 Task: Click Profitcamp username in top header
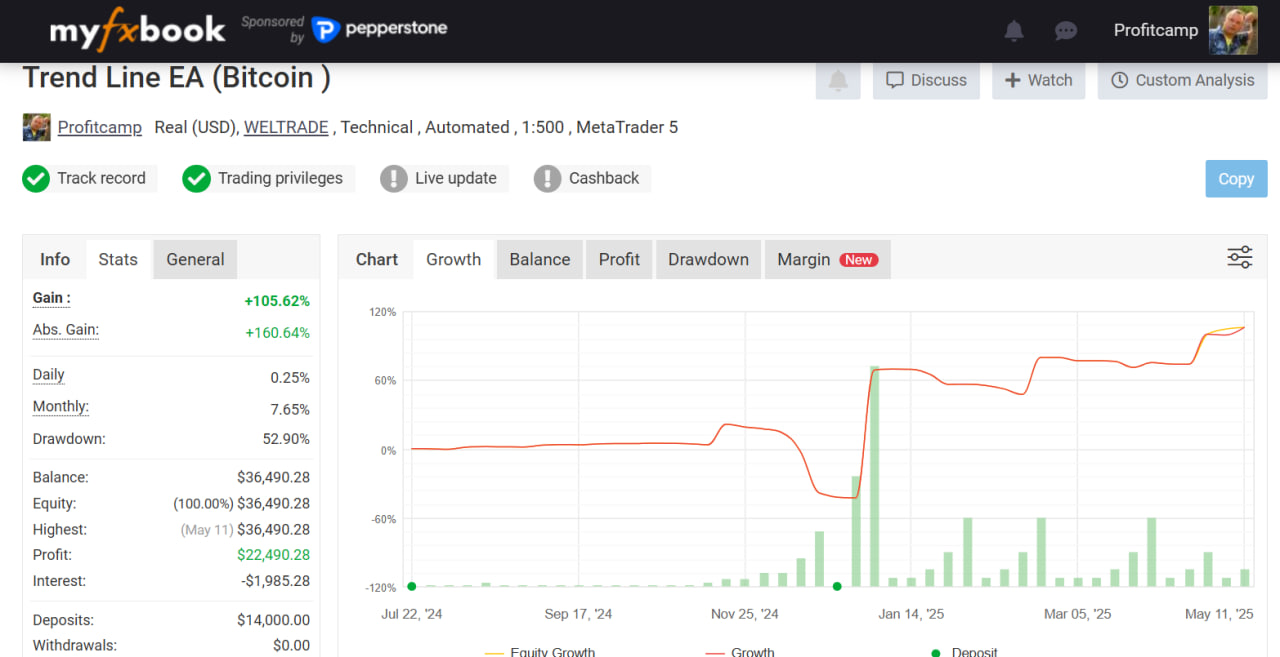point(1156,30)
